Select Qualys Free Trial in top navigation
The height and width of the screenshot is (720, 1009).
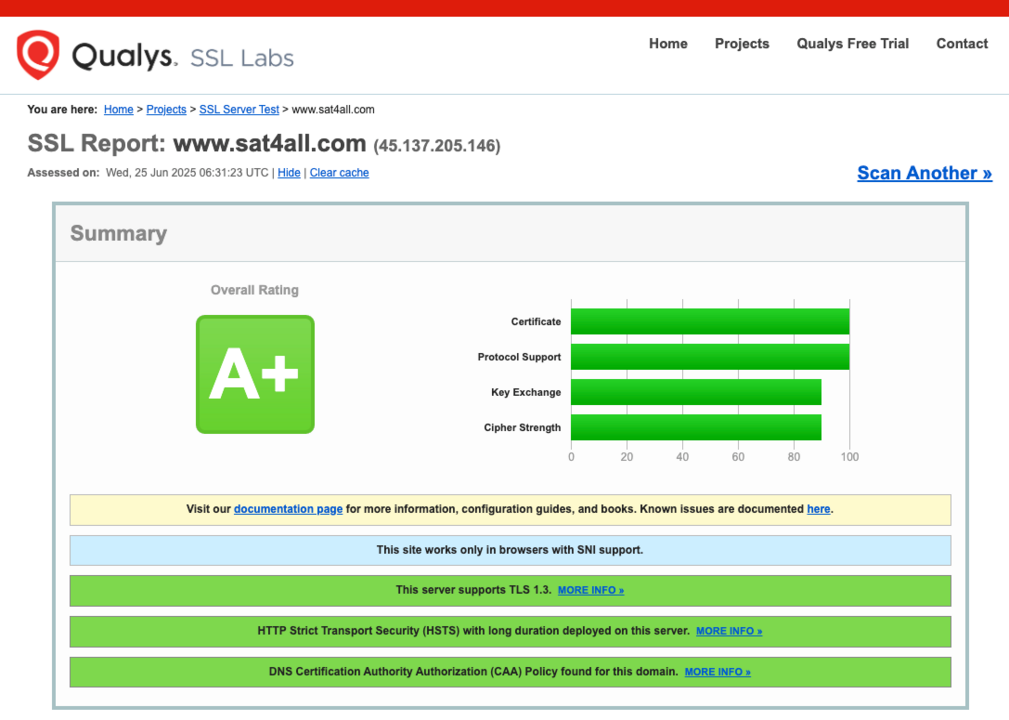(852, 44)
